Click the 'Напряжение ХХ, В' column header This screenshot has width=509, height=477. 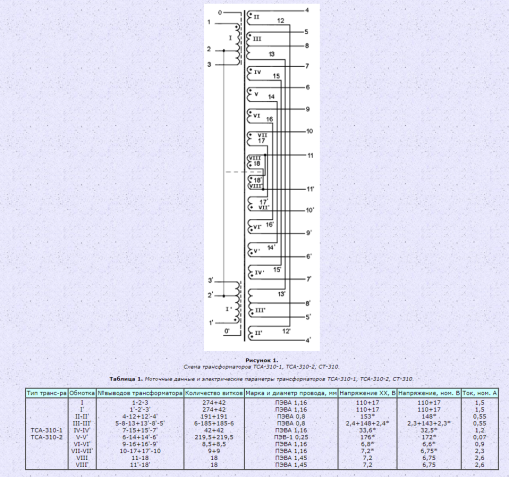tap(367, 393)
